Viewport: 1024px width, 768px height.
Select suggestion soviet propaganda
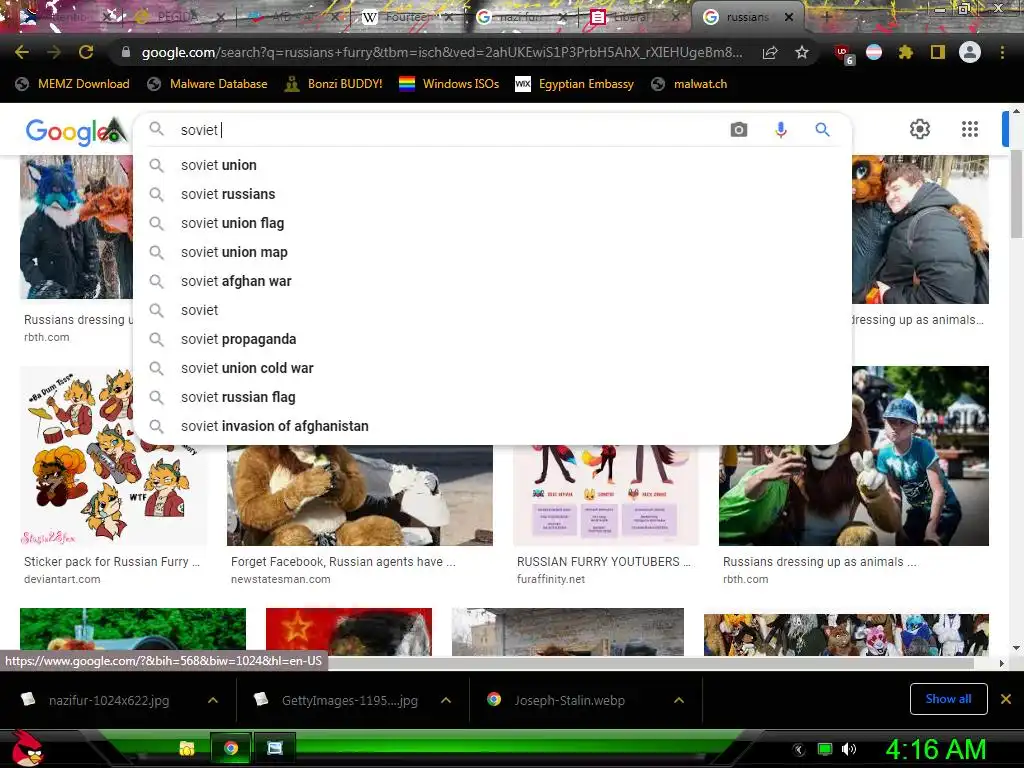click(x=492, y=339)
